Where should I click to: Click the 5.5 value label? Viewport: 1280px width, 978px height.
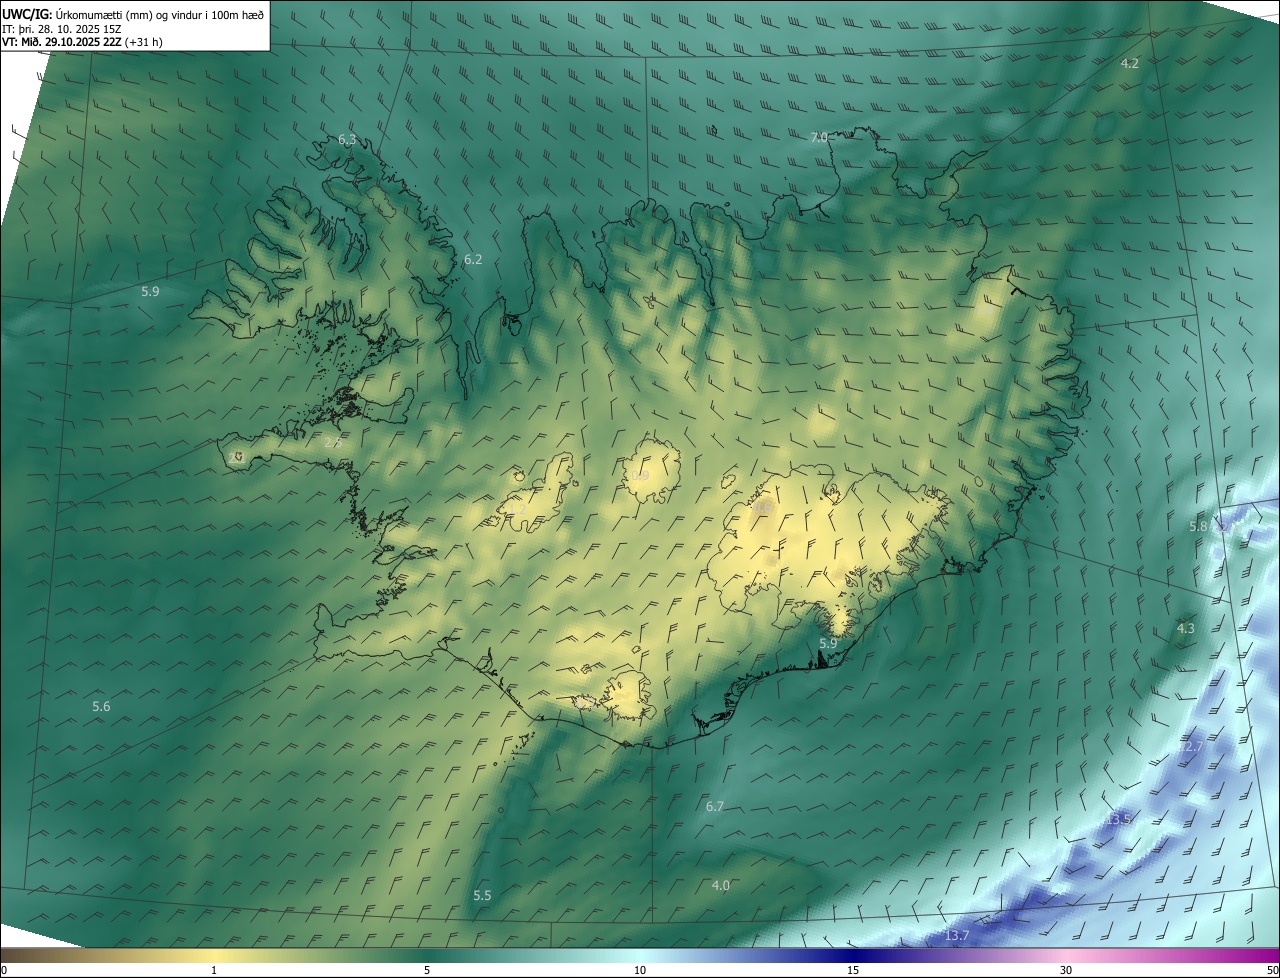(x=483, y=896)
